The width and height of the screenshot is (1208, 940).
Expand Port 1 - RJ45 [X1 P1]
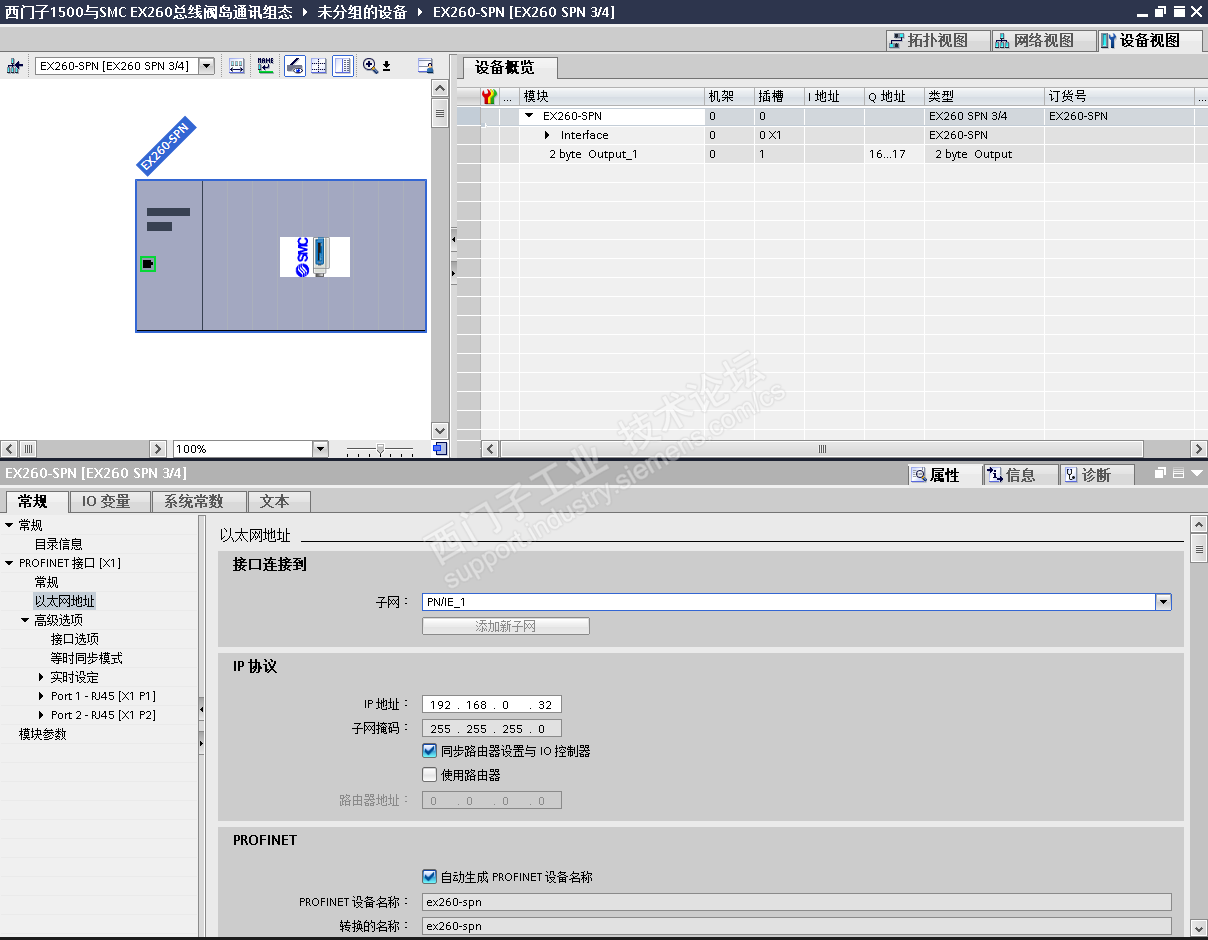[41, 696]
